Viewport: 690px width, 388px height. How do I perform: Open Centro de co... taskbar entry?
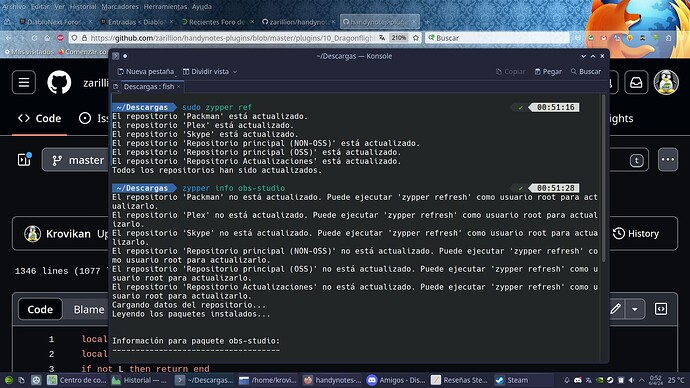click(77, 380)
